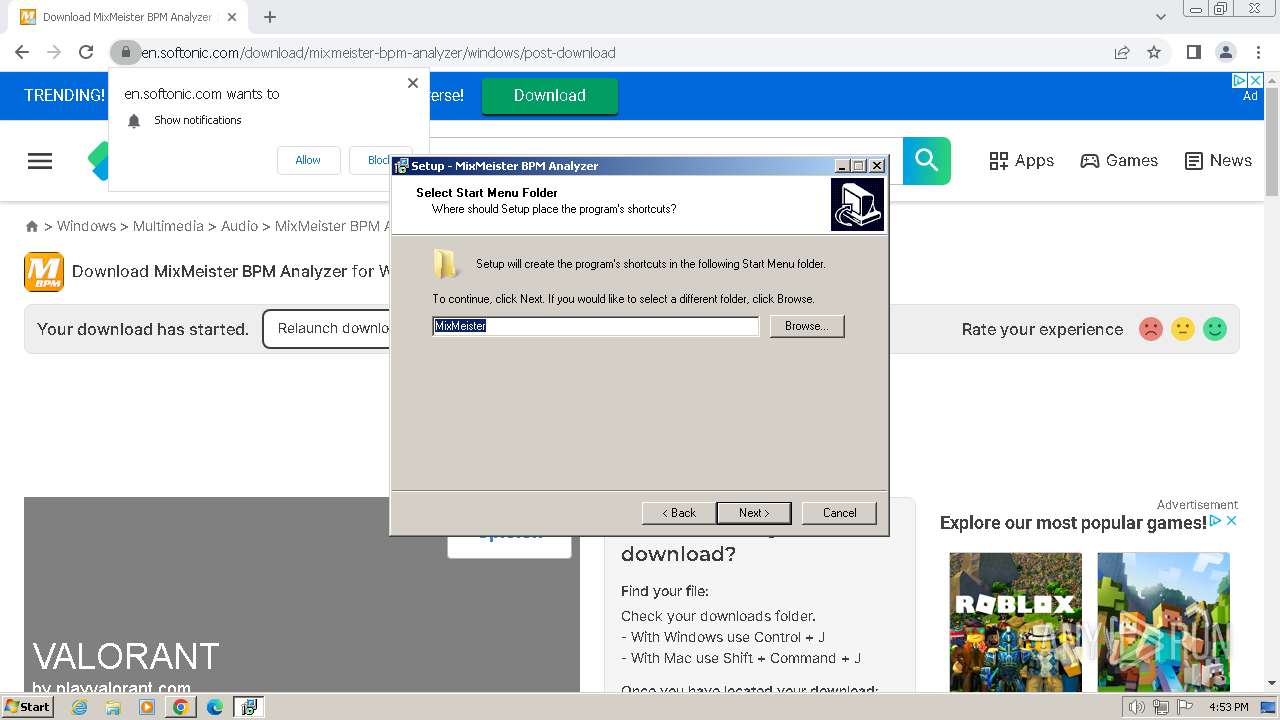Open Audio breadcrumb link
Viewport: 1280px width, 720px height.
coord(239,226)
